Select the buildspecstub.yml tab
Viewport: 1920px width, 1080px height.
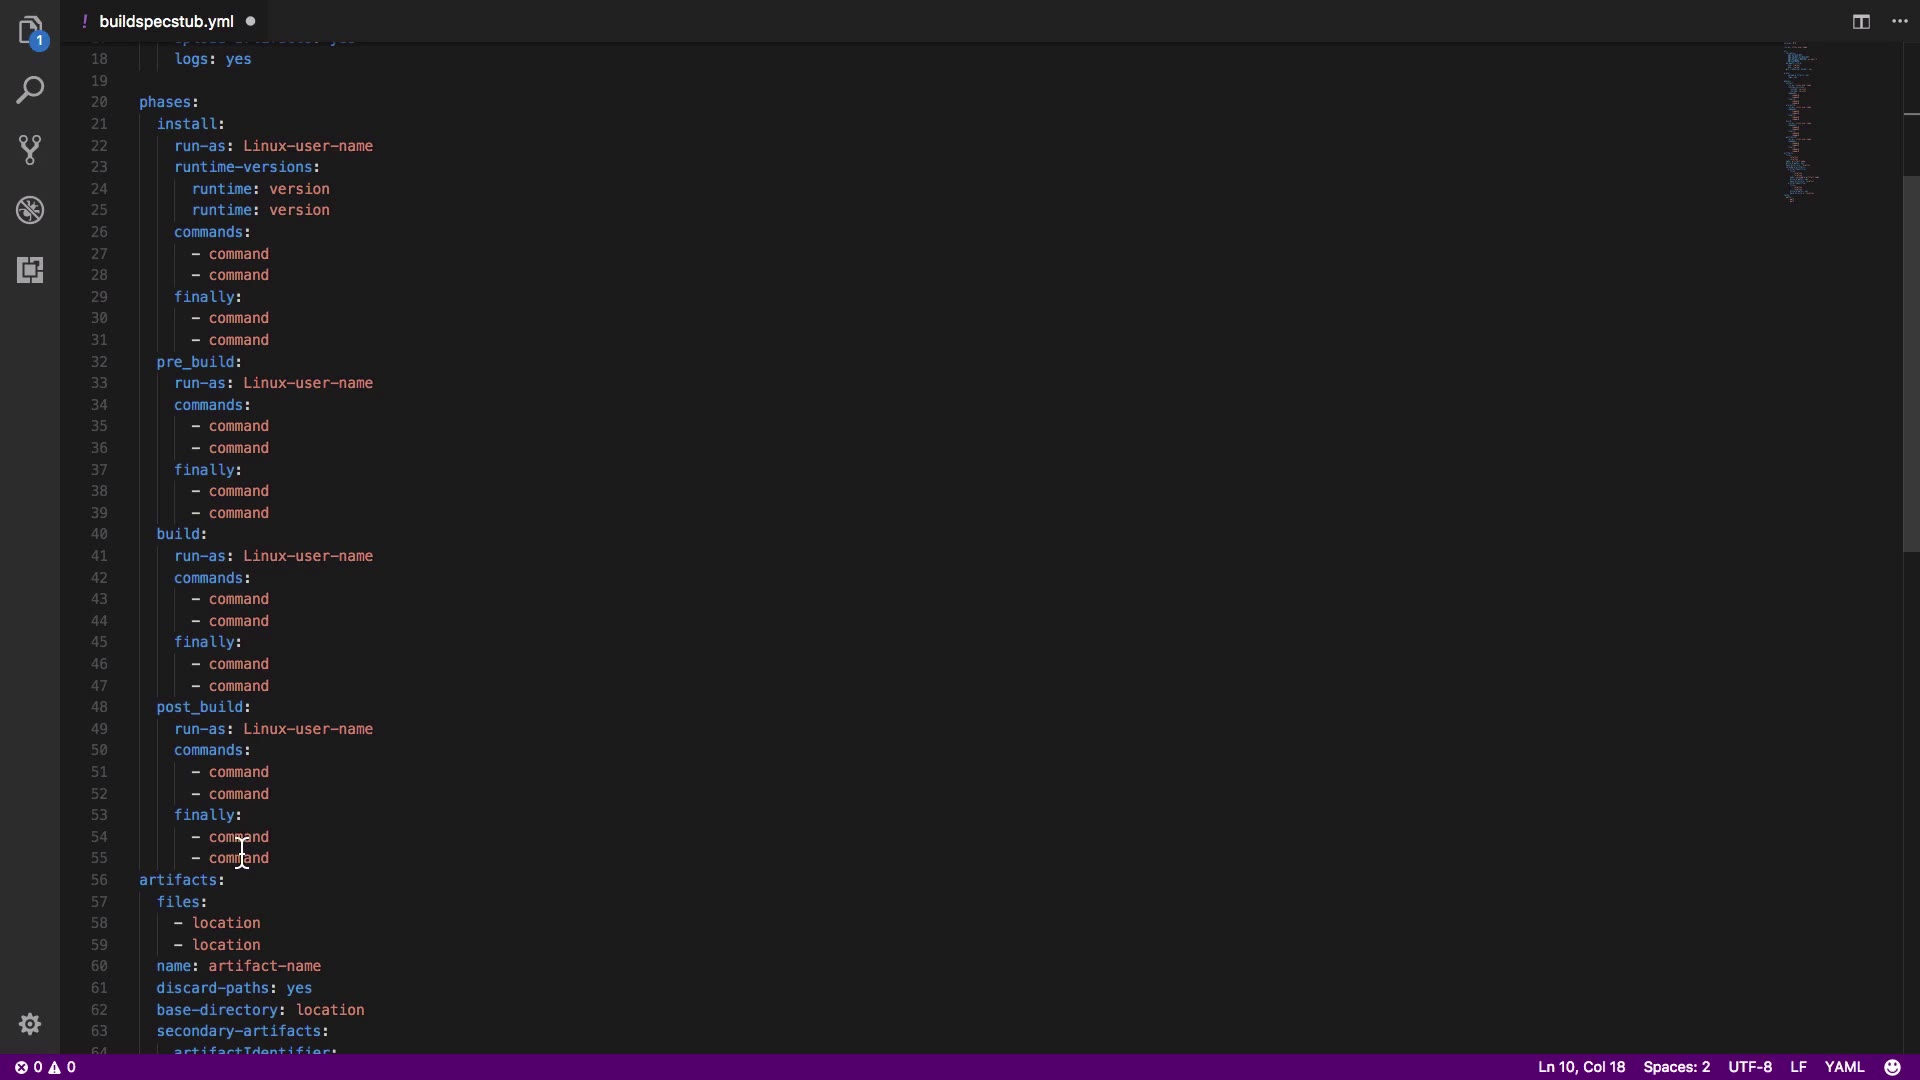166,21
